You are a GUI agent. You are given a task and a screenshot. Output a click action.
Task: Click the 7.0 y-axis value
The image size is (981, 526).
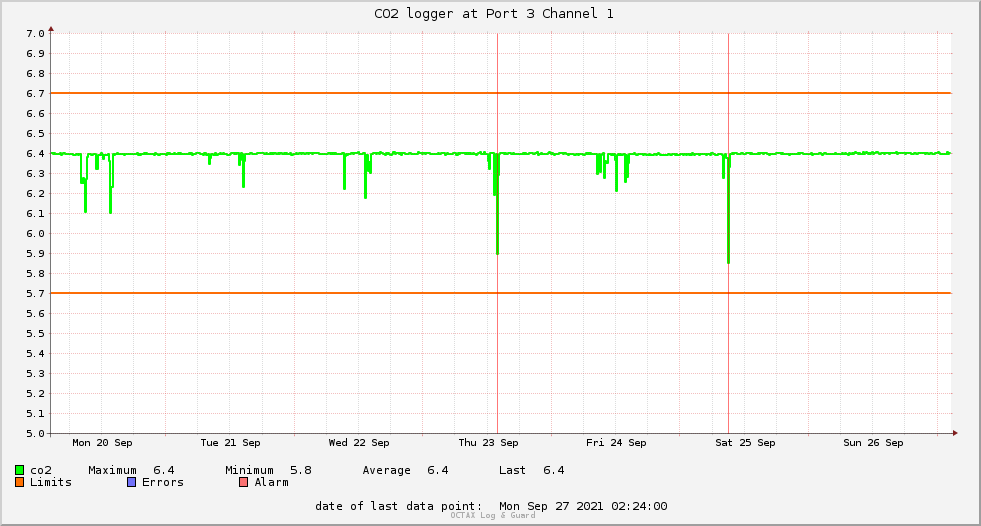coord(35,34)
